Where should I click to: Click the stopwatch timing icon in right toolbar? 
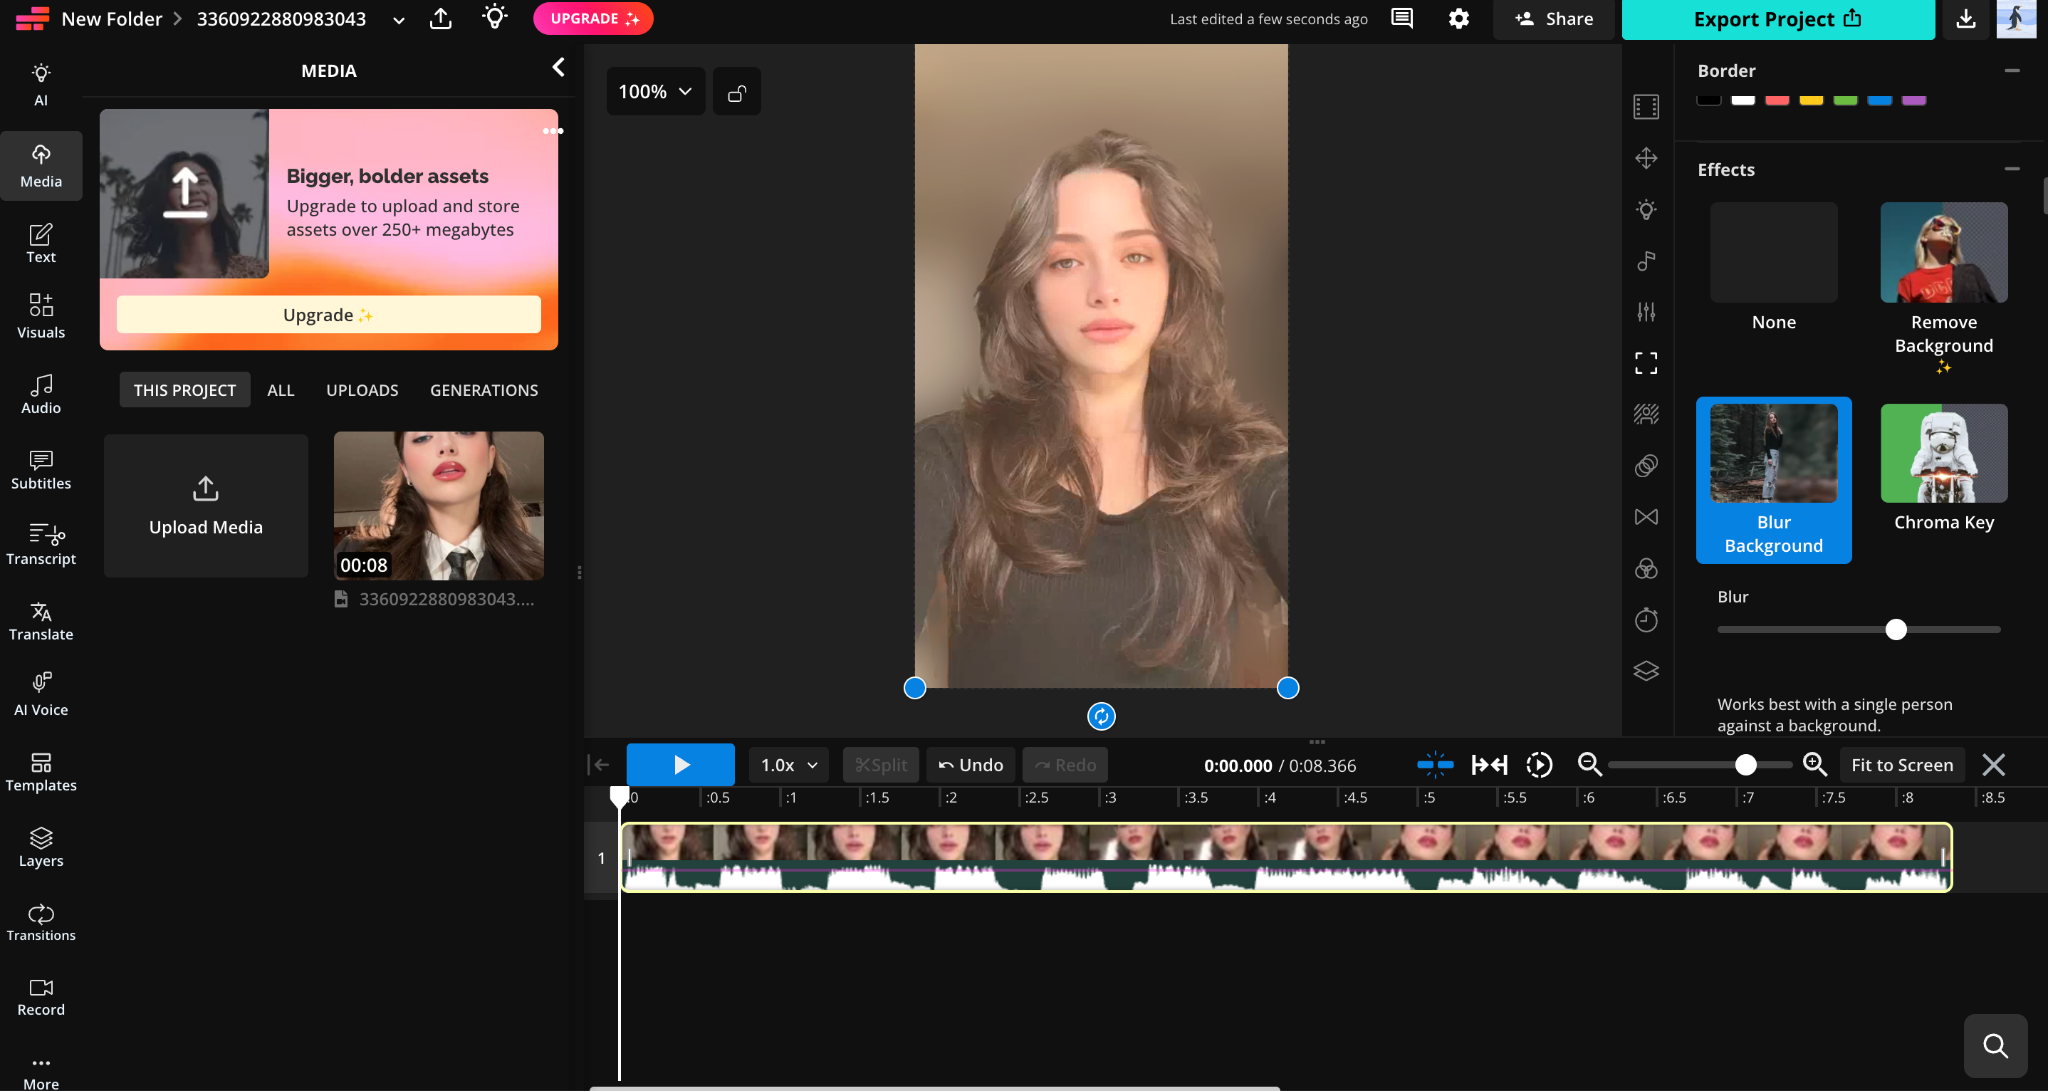point(1646,620)
